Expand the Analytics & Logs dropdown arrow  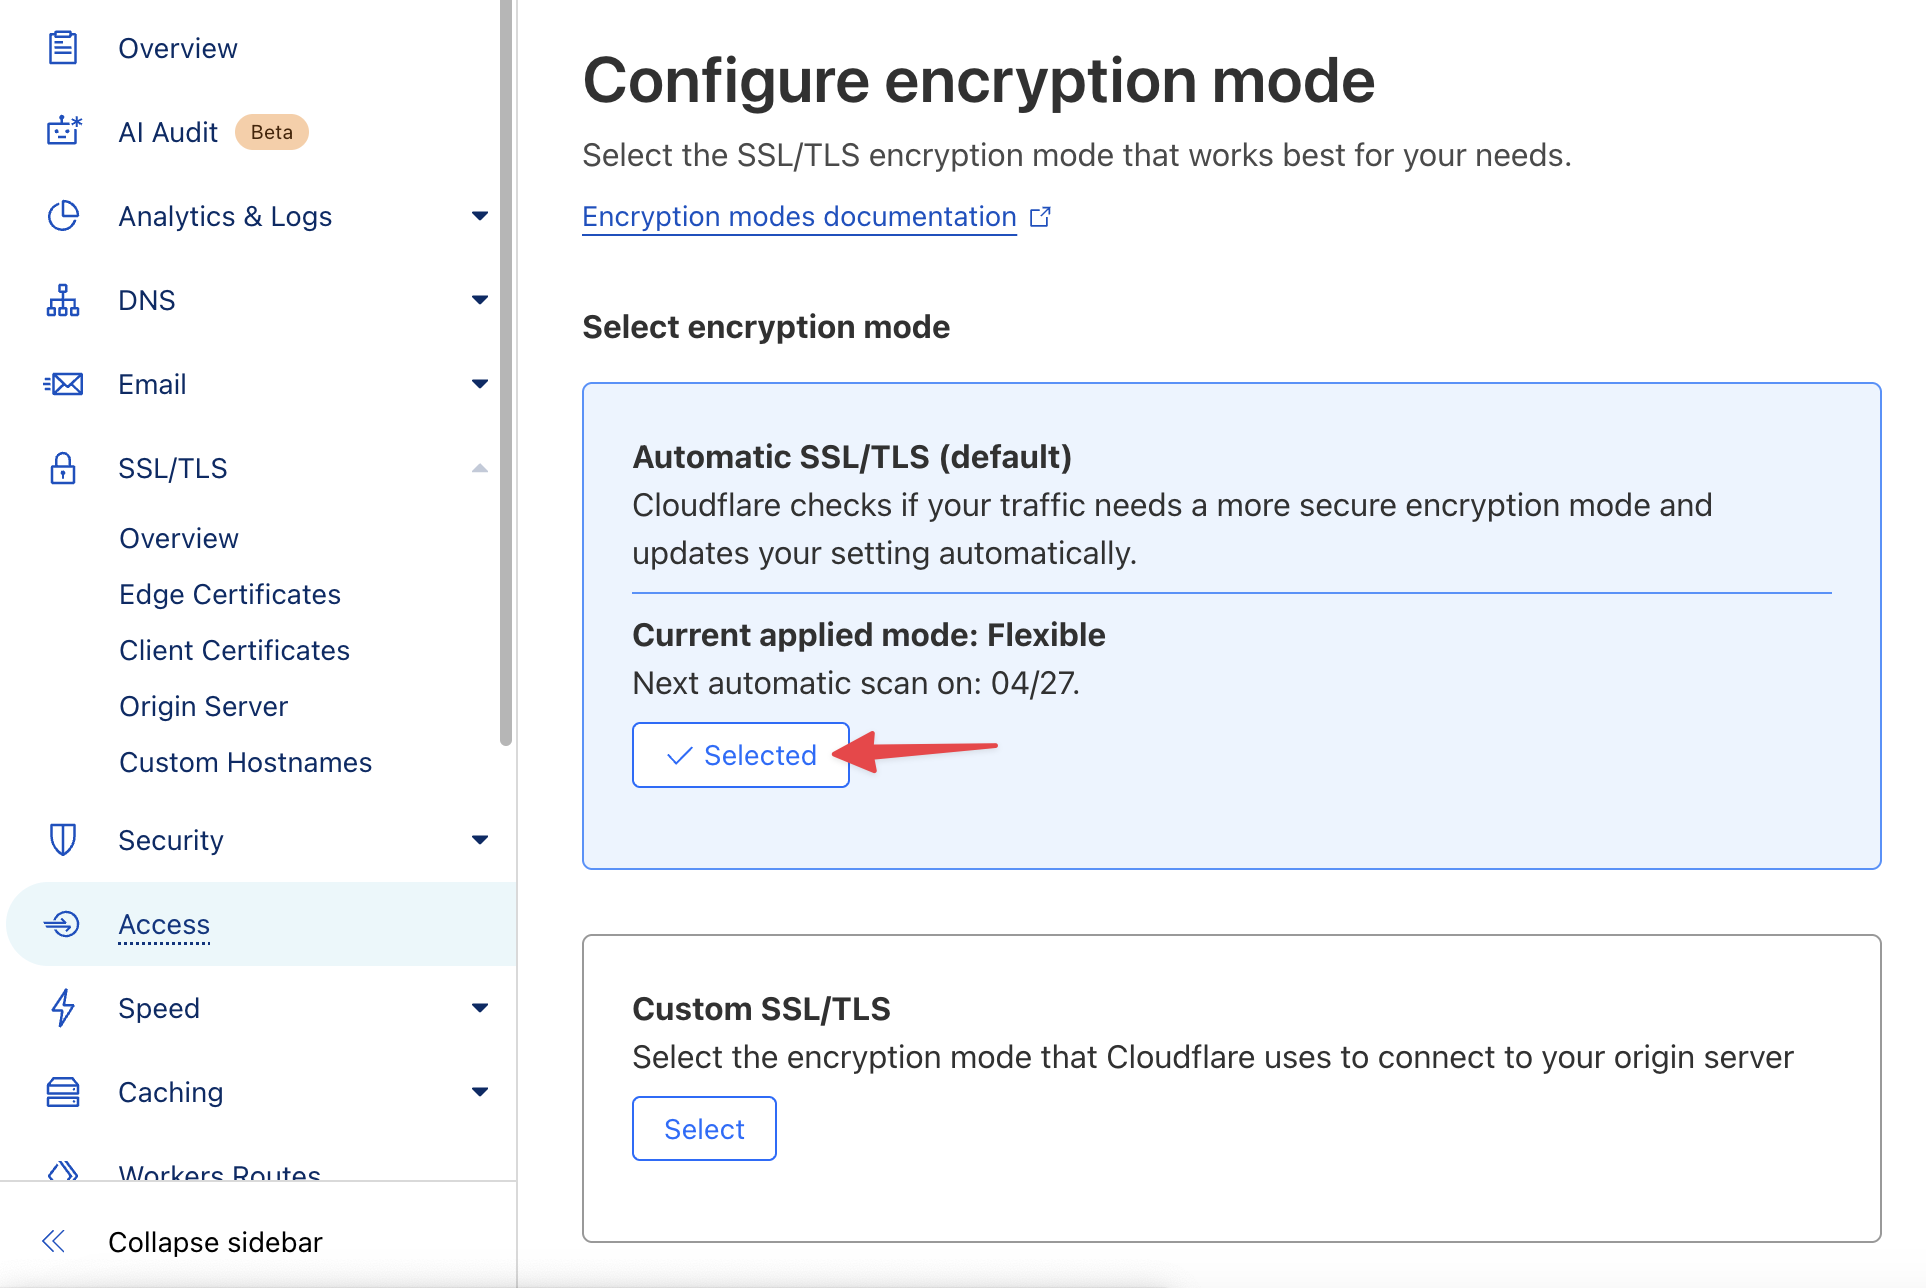(480, 216)
